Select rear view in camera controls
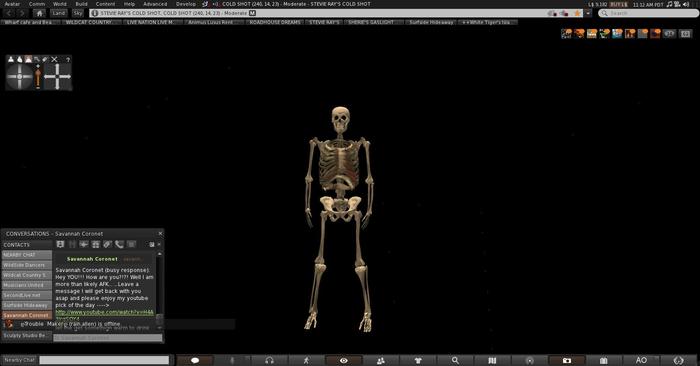The width and height of the screenshot is (700, 366). point(28,59)
